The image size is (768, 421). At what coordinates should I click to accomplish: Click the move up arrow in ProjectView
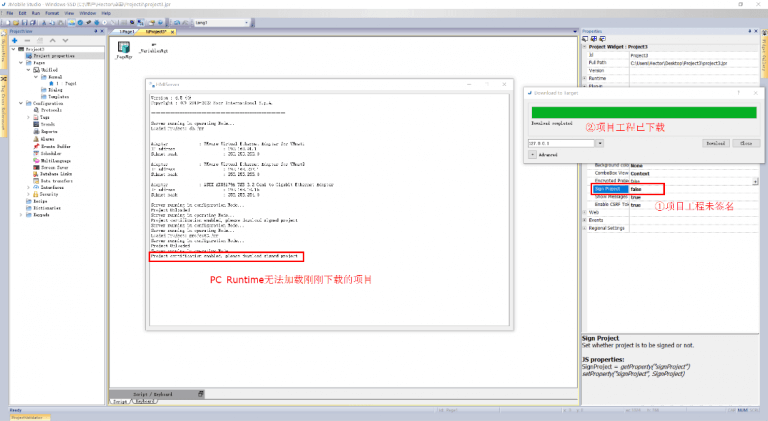tap(51, 40)
